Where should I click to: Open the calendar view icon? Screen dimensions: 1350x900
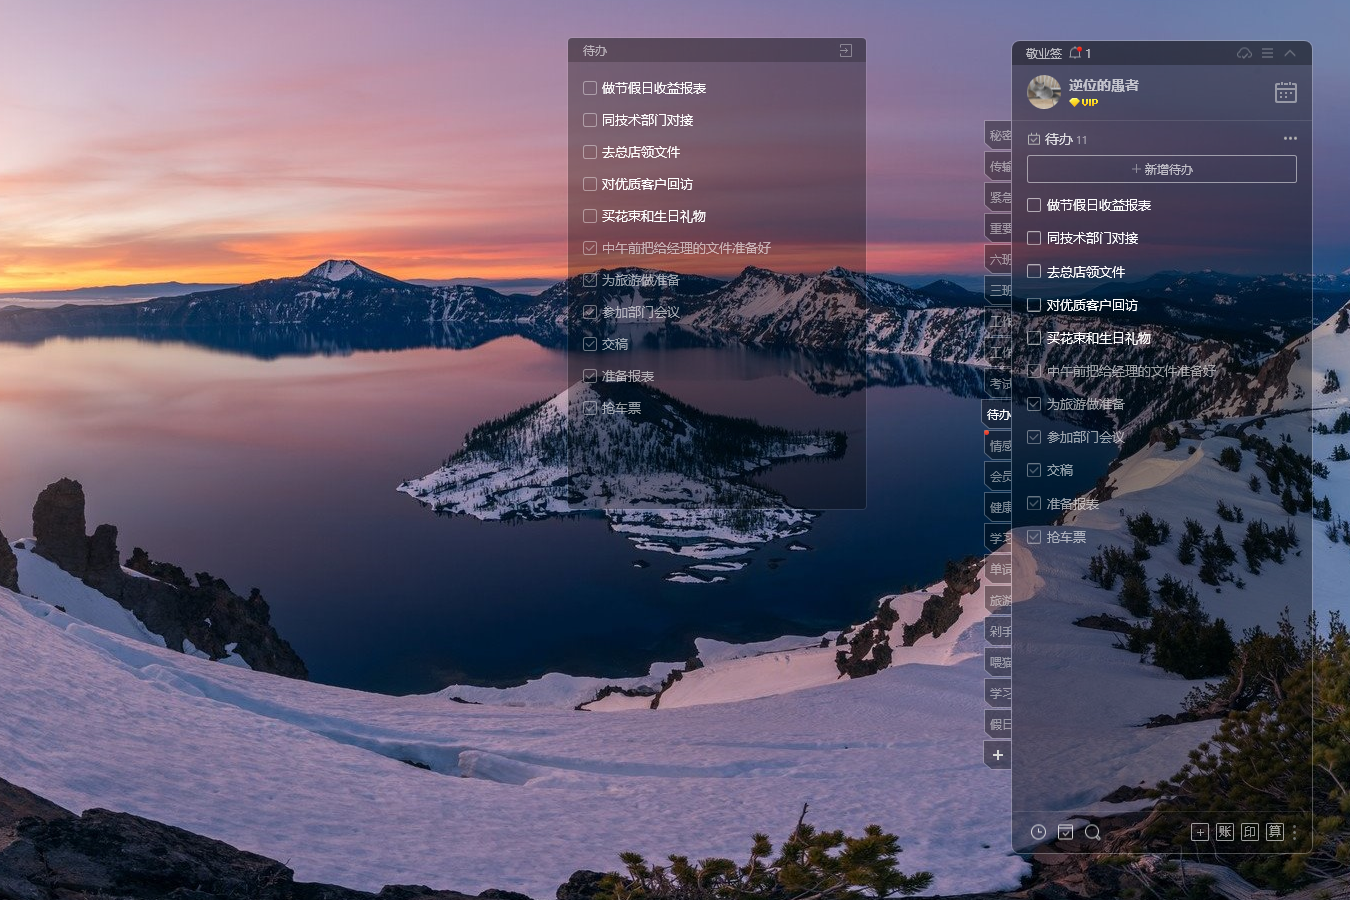tap(1286, 92)
